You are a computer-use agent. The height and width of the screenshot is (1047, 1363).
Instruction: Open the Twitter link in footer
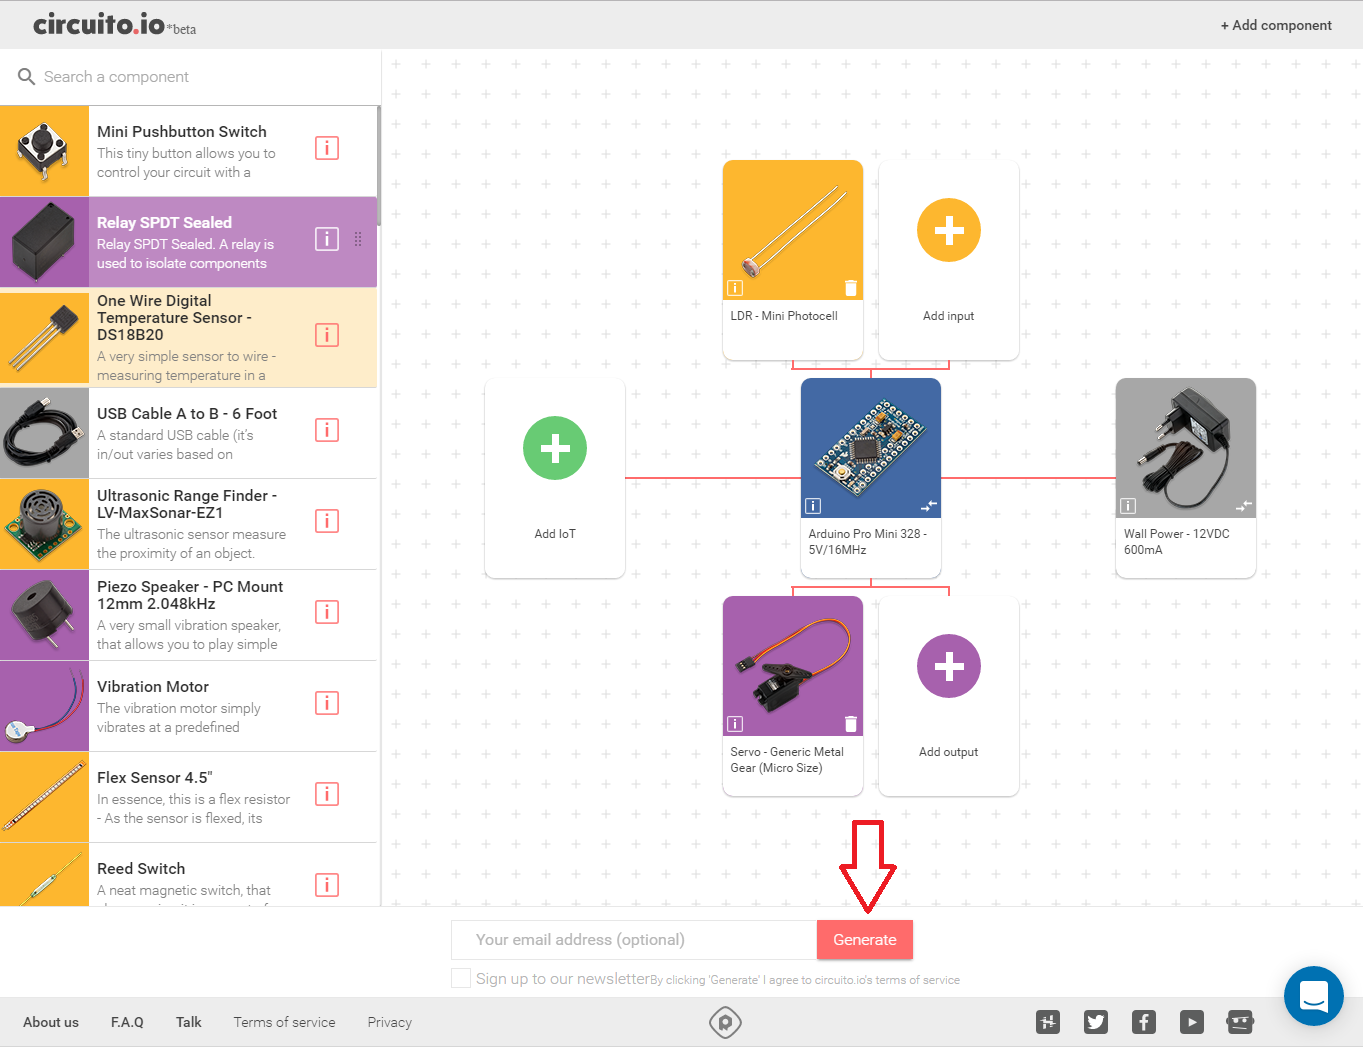1096,1022
